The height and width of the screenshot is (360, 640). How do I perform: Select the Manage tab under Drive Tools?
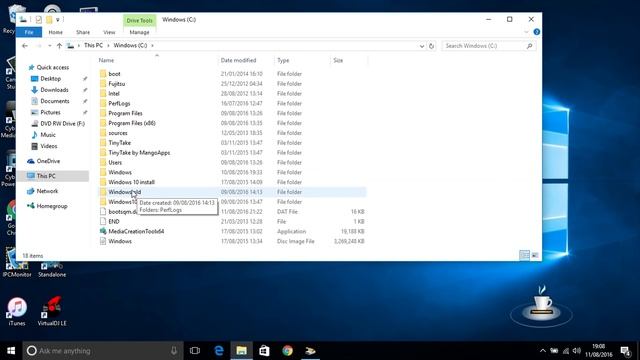[139, 32]
